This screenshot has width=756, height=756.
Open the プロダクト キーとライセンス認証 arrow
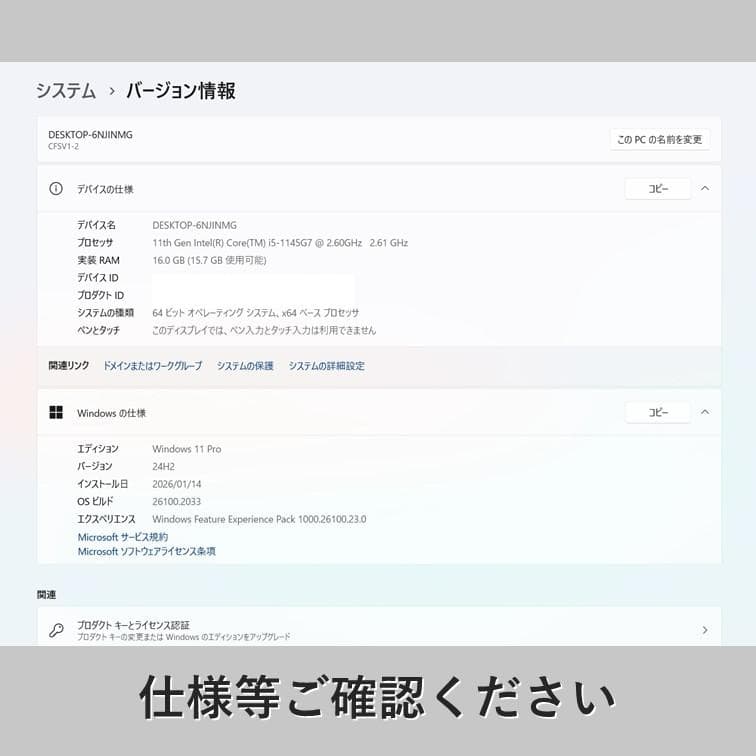tap(705, 630)
